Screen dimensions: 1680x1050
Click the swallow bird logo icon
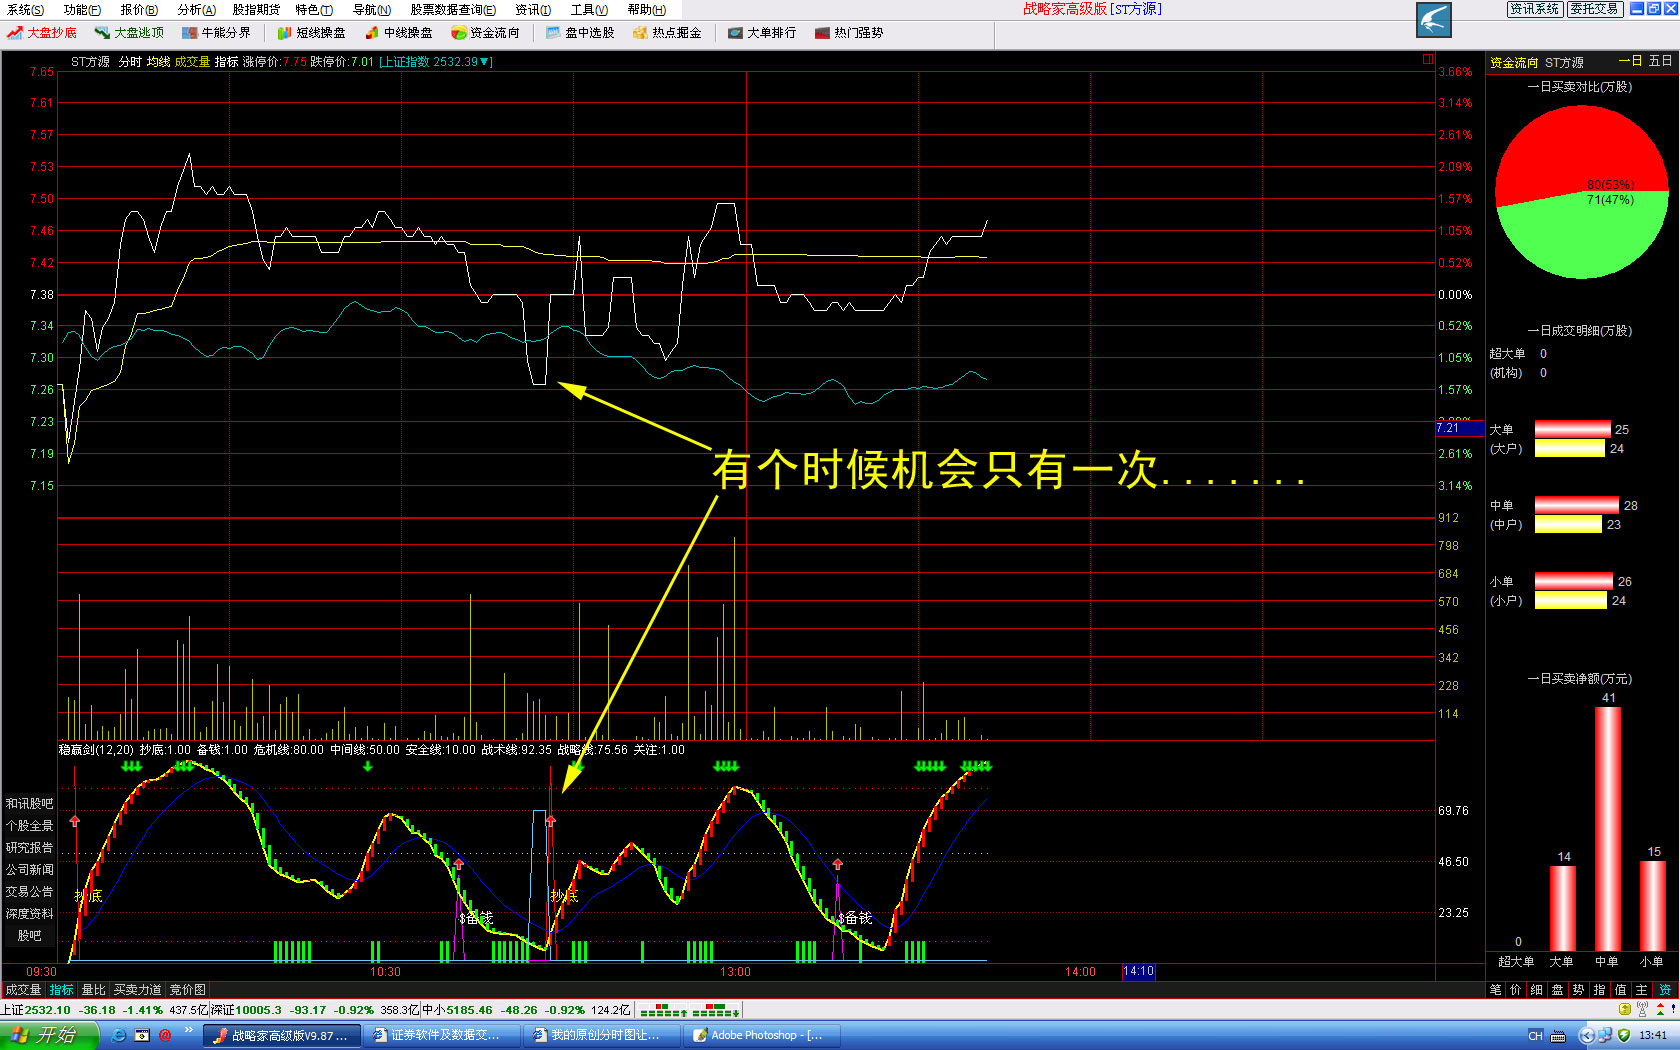point(1434,20)
